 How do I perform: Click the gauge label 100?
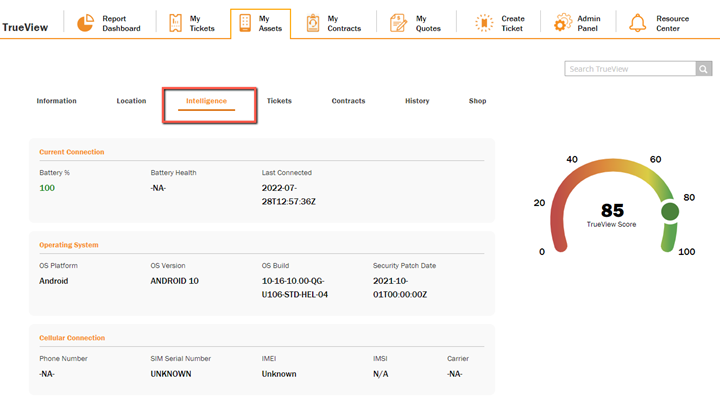click(x=686, y=252)
